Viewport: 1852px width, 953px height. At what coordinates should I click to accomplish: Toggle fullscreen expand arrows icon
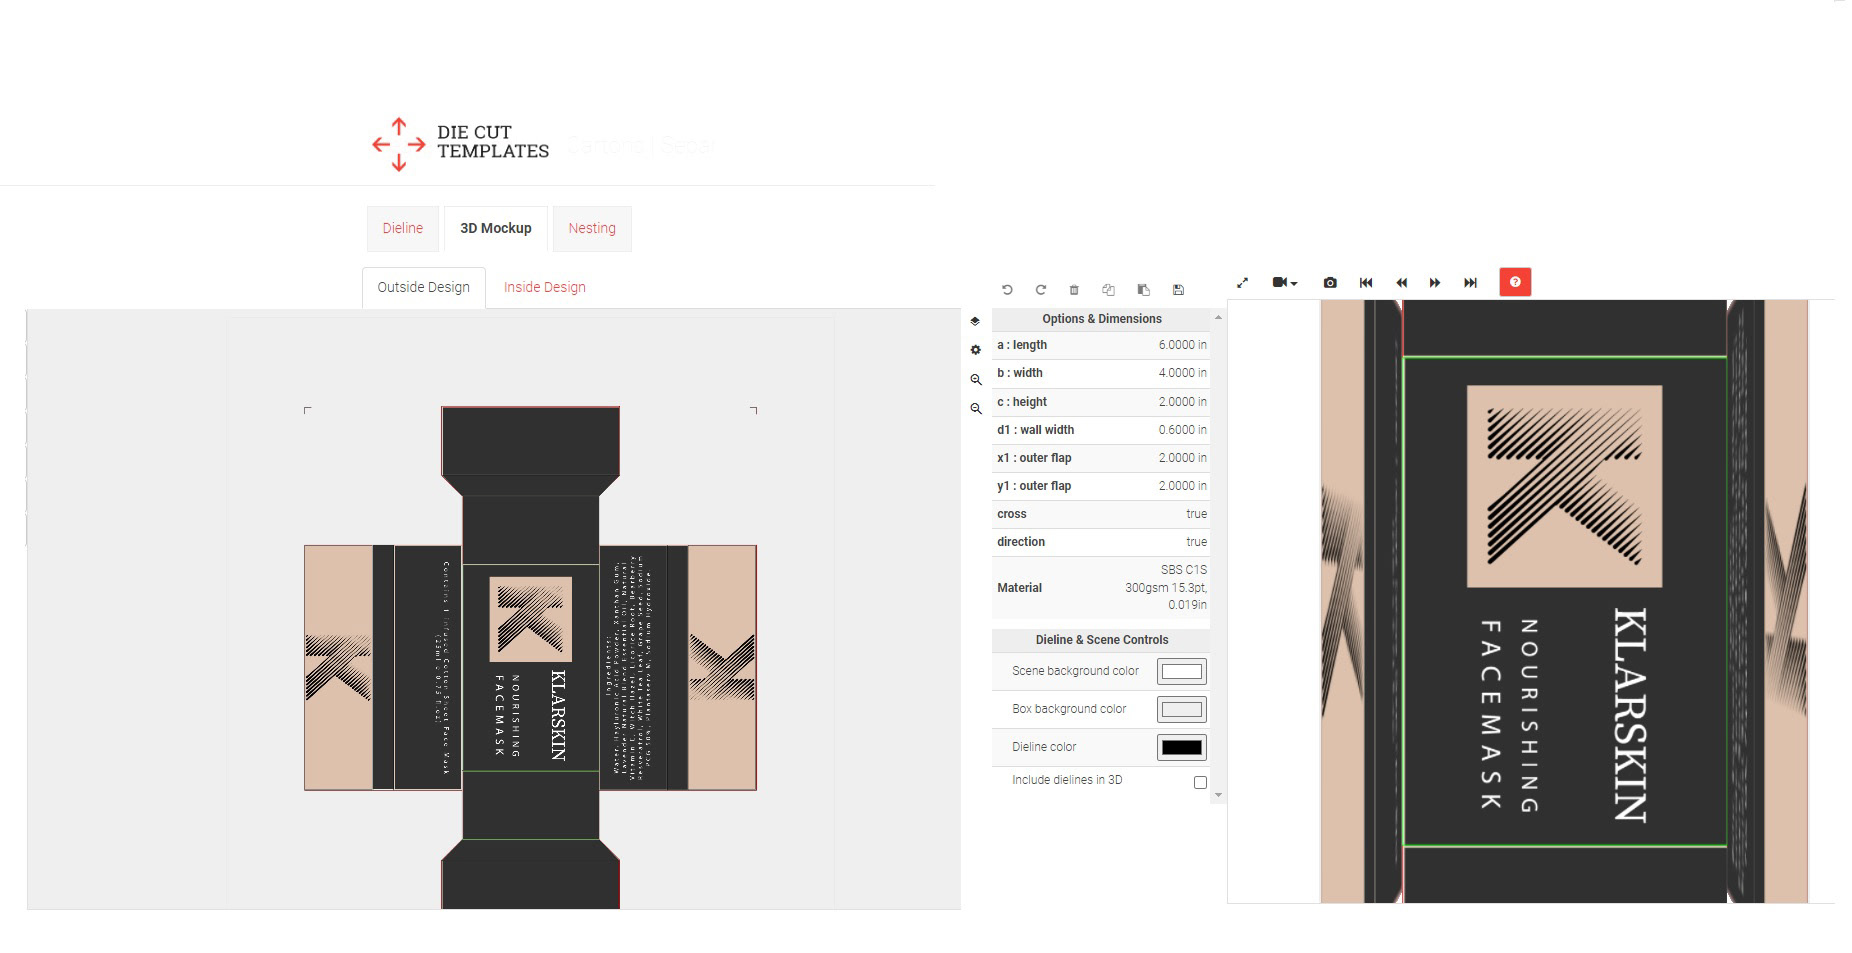click(1242, 283)
